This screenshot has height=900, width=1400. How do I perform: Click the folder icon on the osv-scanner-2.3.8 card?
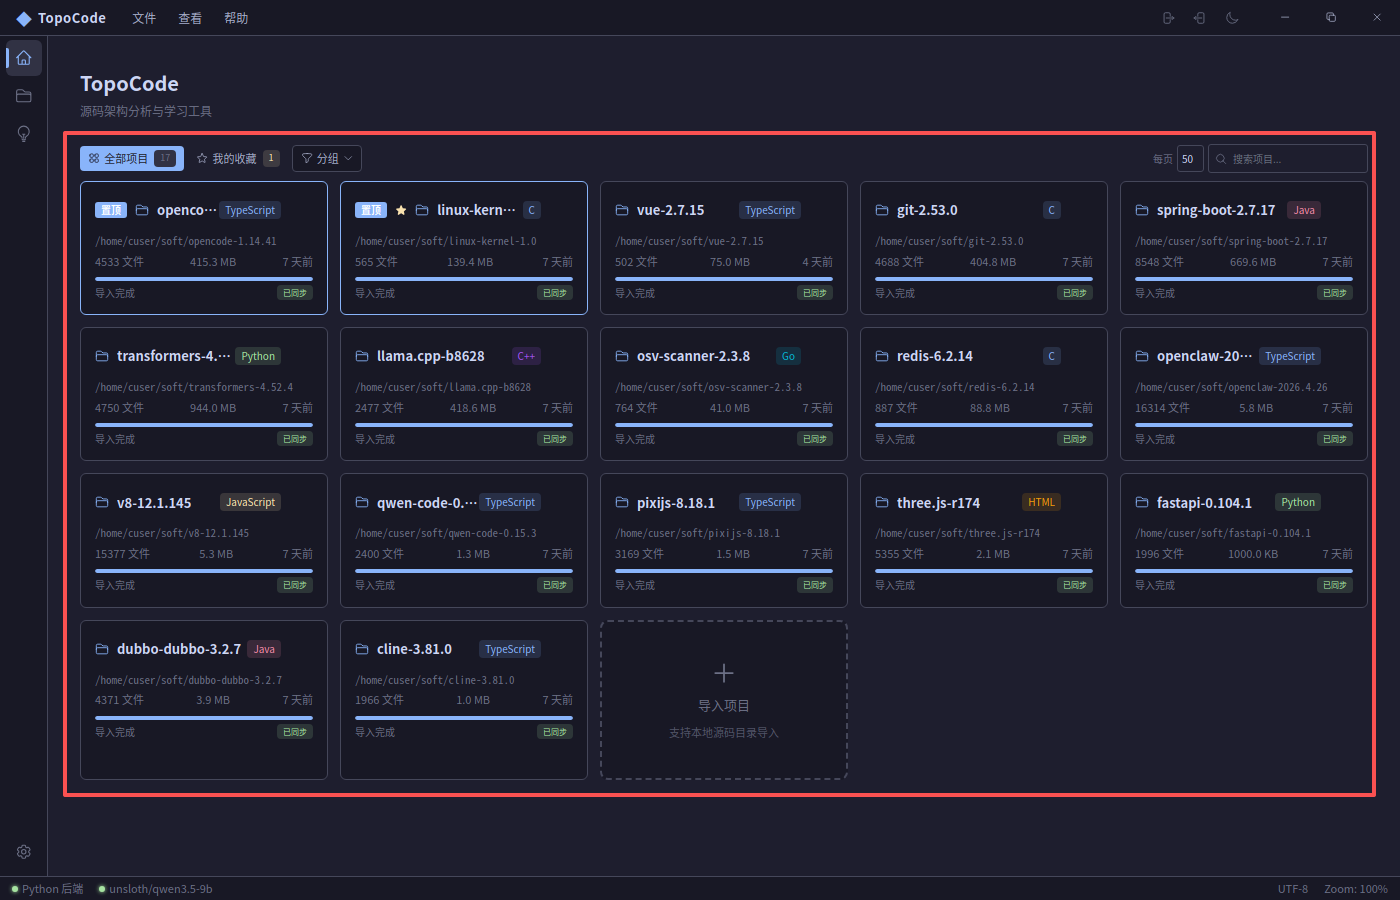(622, 356)
